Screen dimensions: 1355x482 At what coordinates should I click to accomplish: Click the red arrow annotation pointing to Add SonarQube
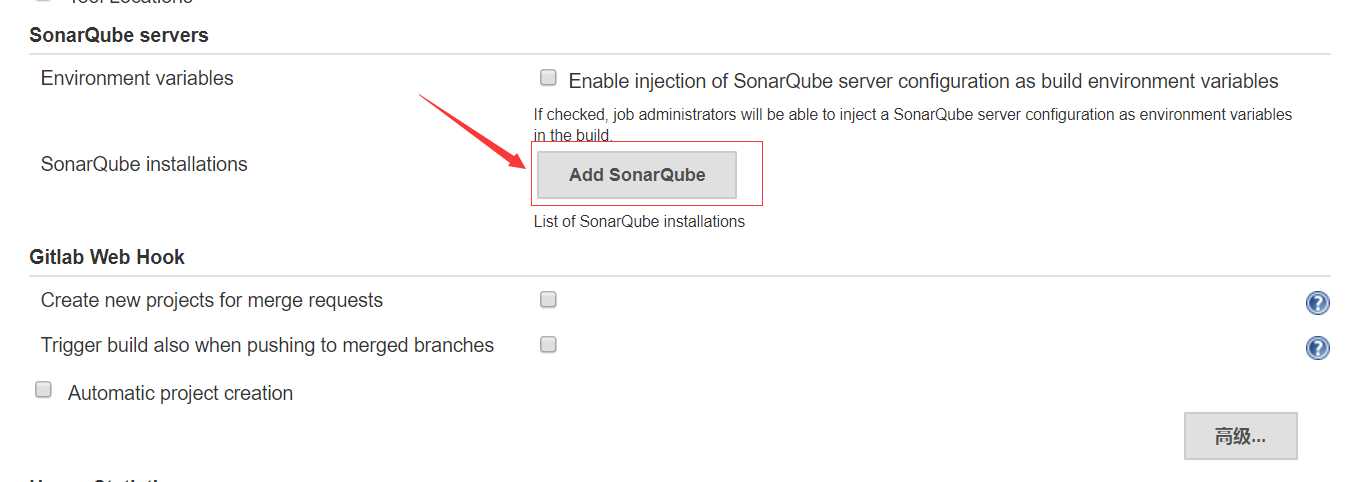(x=474, y=131)
